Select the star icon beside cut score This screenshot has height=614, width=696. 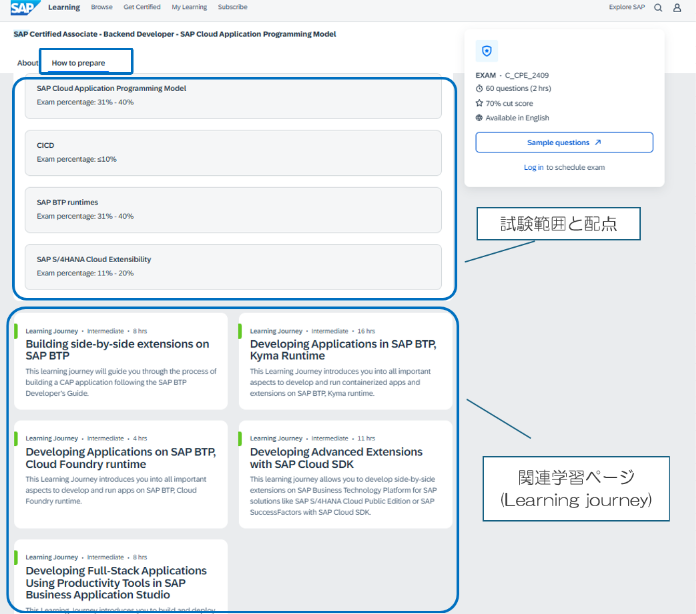[x=479, y=103]
